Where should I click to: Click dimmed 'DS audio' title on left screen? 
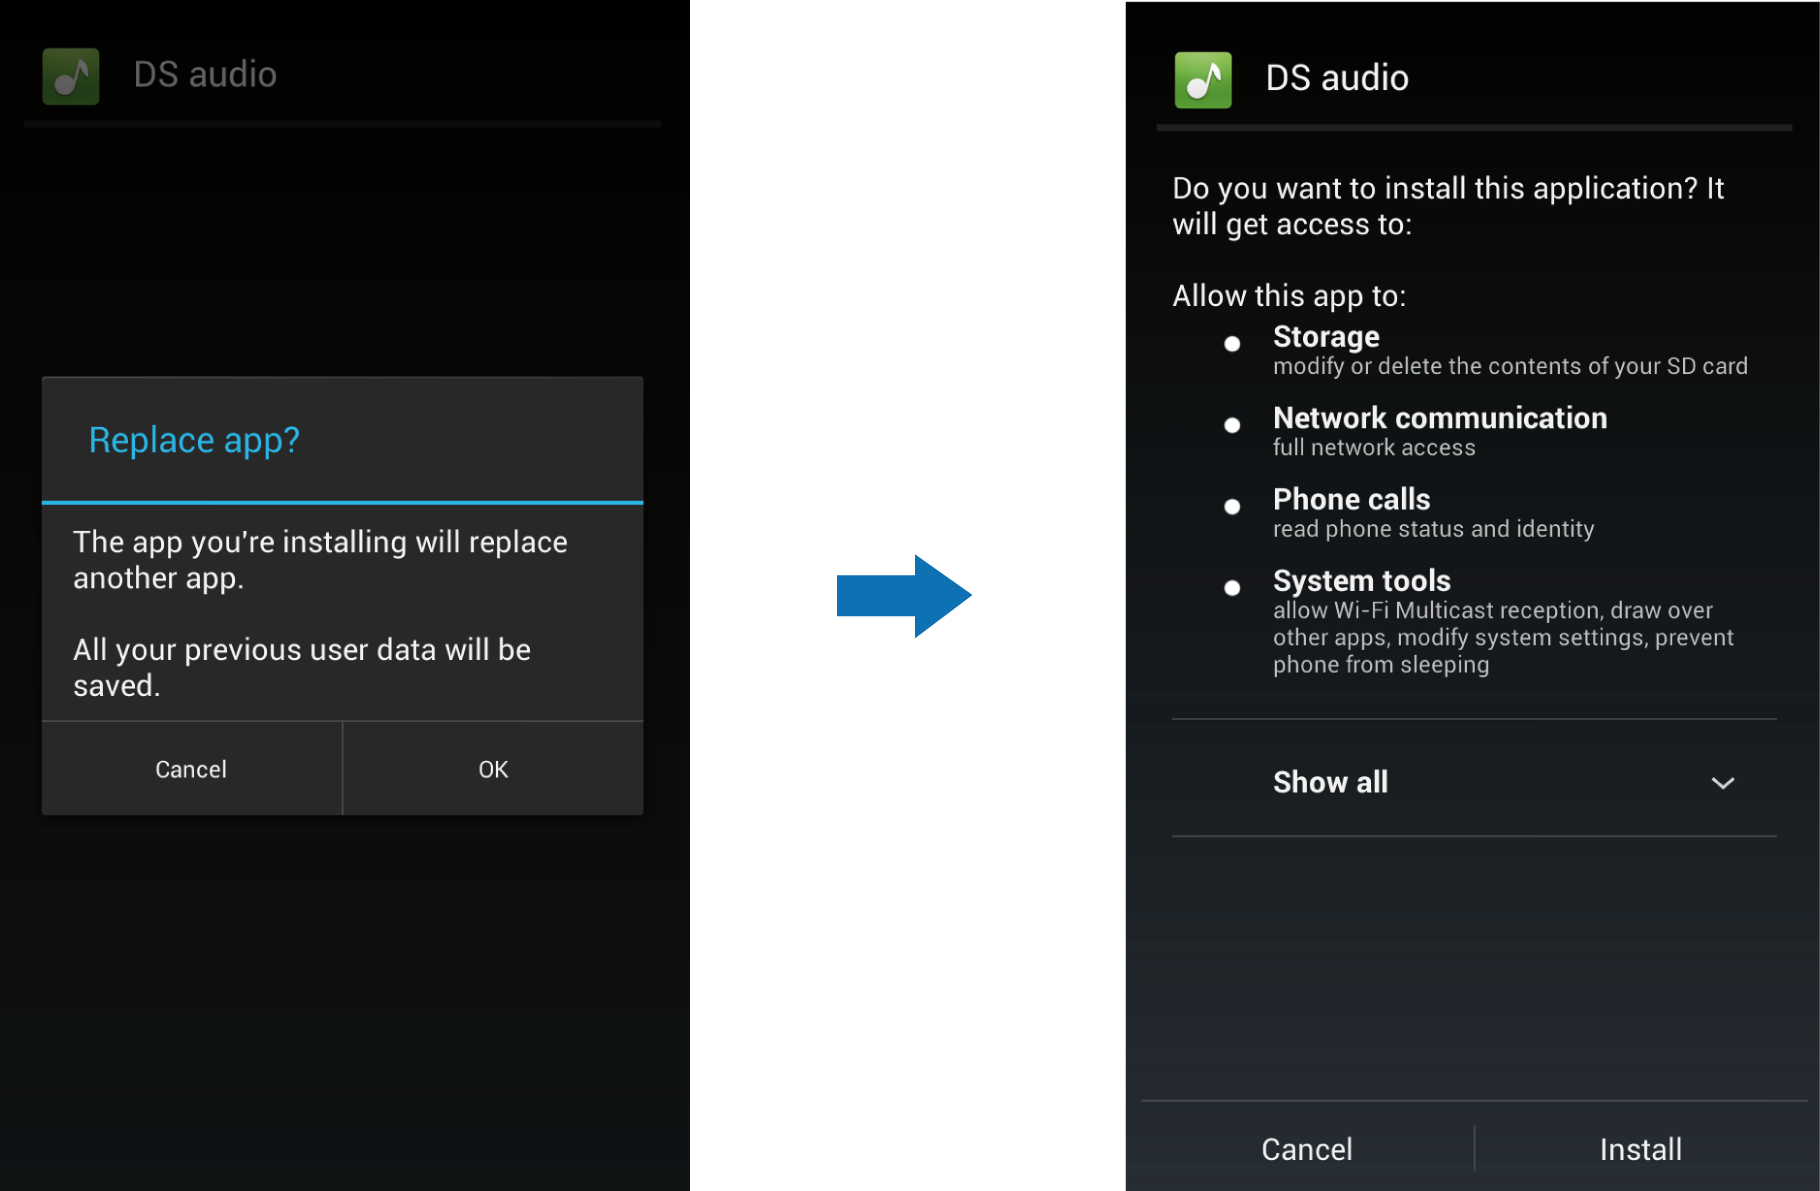pyautogui.click(x=205, y=75)
